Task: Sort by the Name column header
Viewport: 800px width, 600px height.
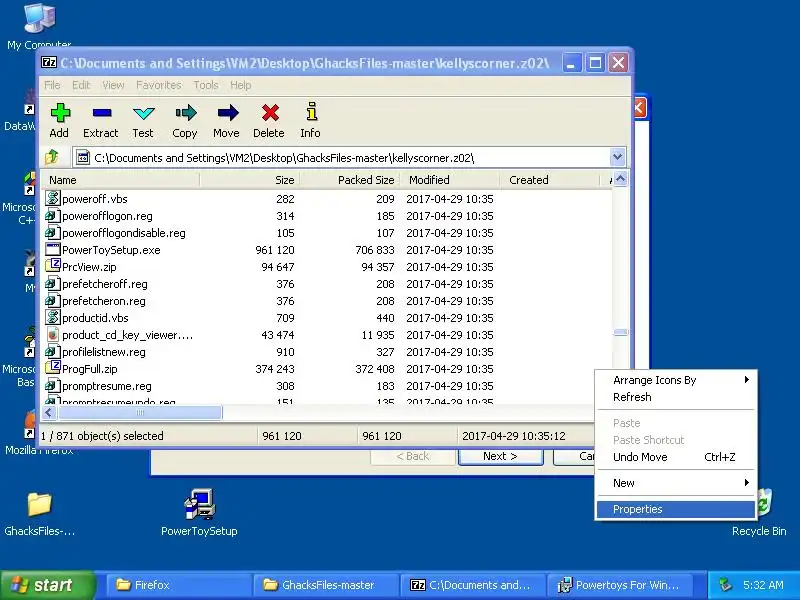Action: 121,180
